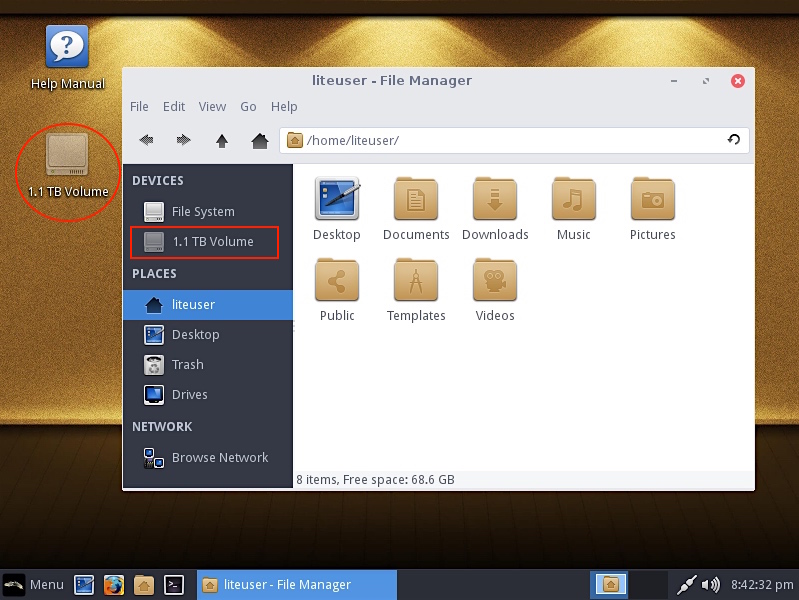Click the back arrow in the toolbar
Screen dimensions: 799x600
[x=146, y=141]
